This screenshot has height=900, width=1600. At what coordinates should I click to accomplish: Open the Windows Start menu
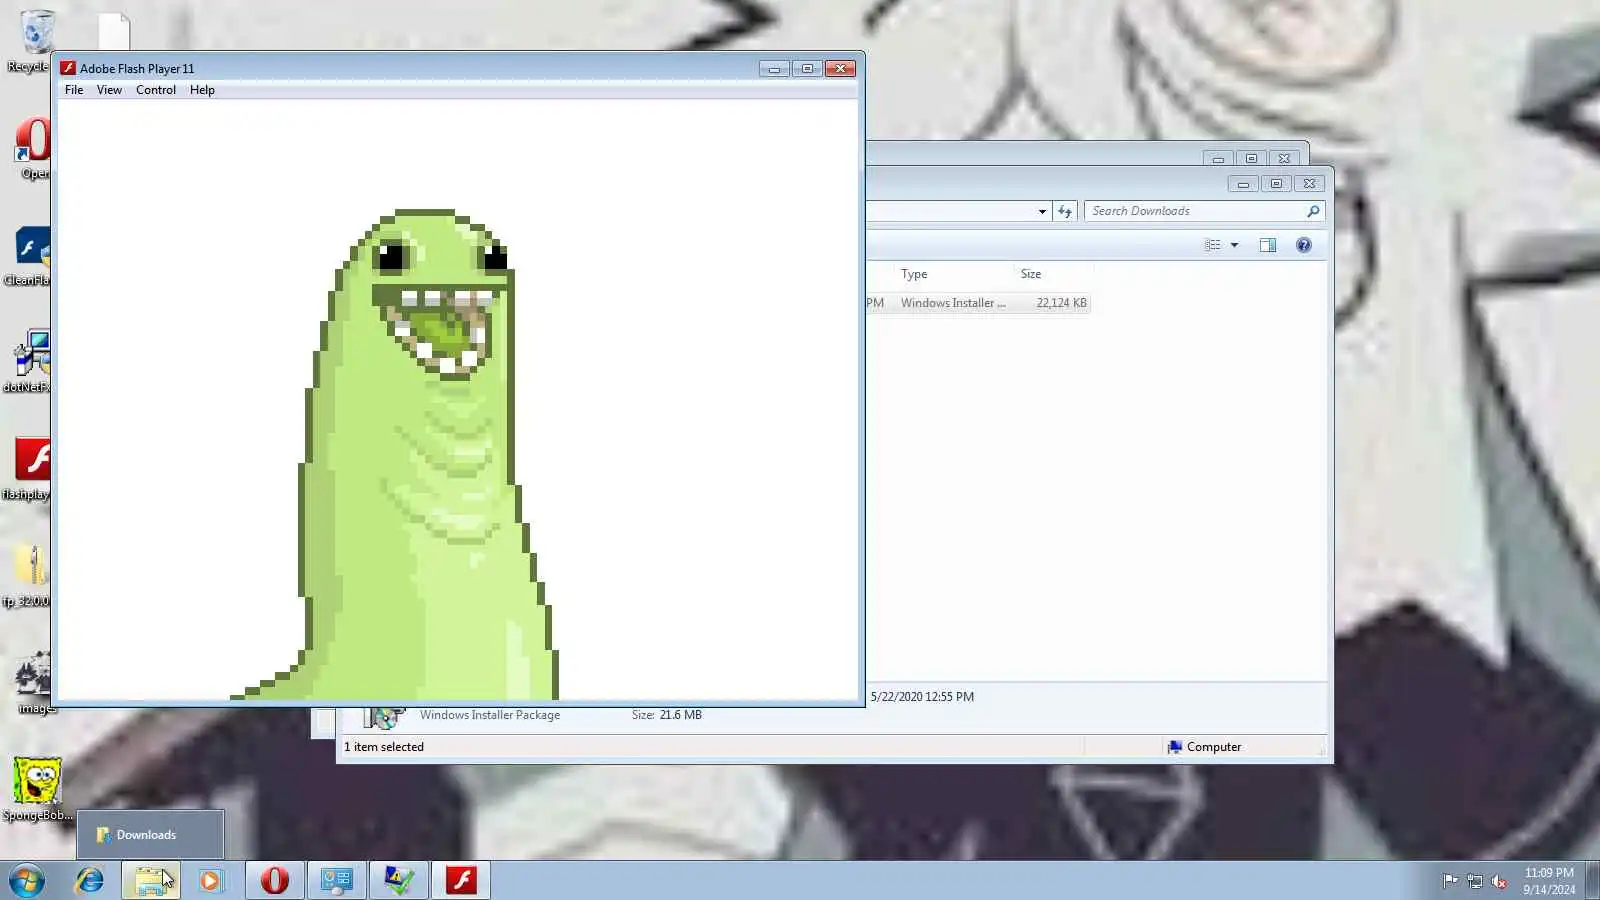pos(27,881)
